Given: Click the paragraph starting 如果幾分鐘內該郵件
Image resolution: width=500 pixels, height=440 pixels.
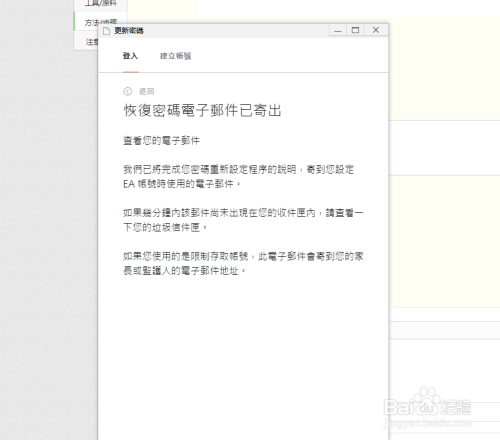Looking at the screenshot, I should click(243, 220).
